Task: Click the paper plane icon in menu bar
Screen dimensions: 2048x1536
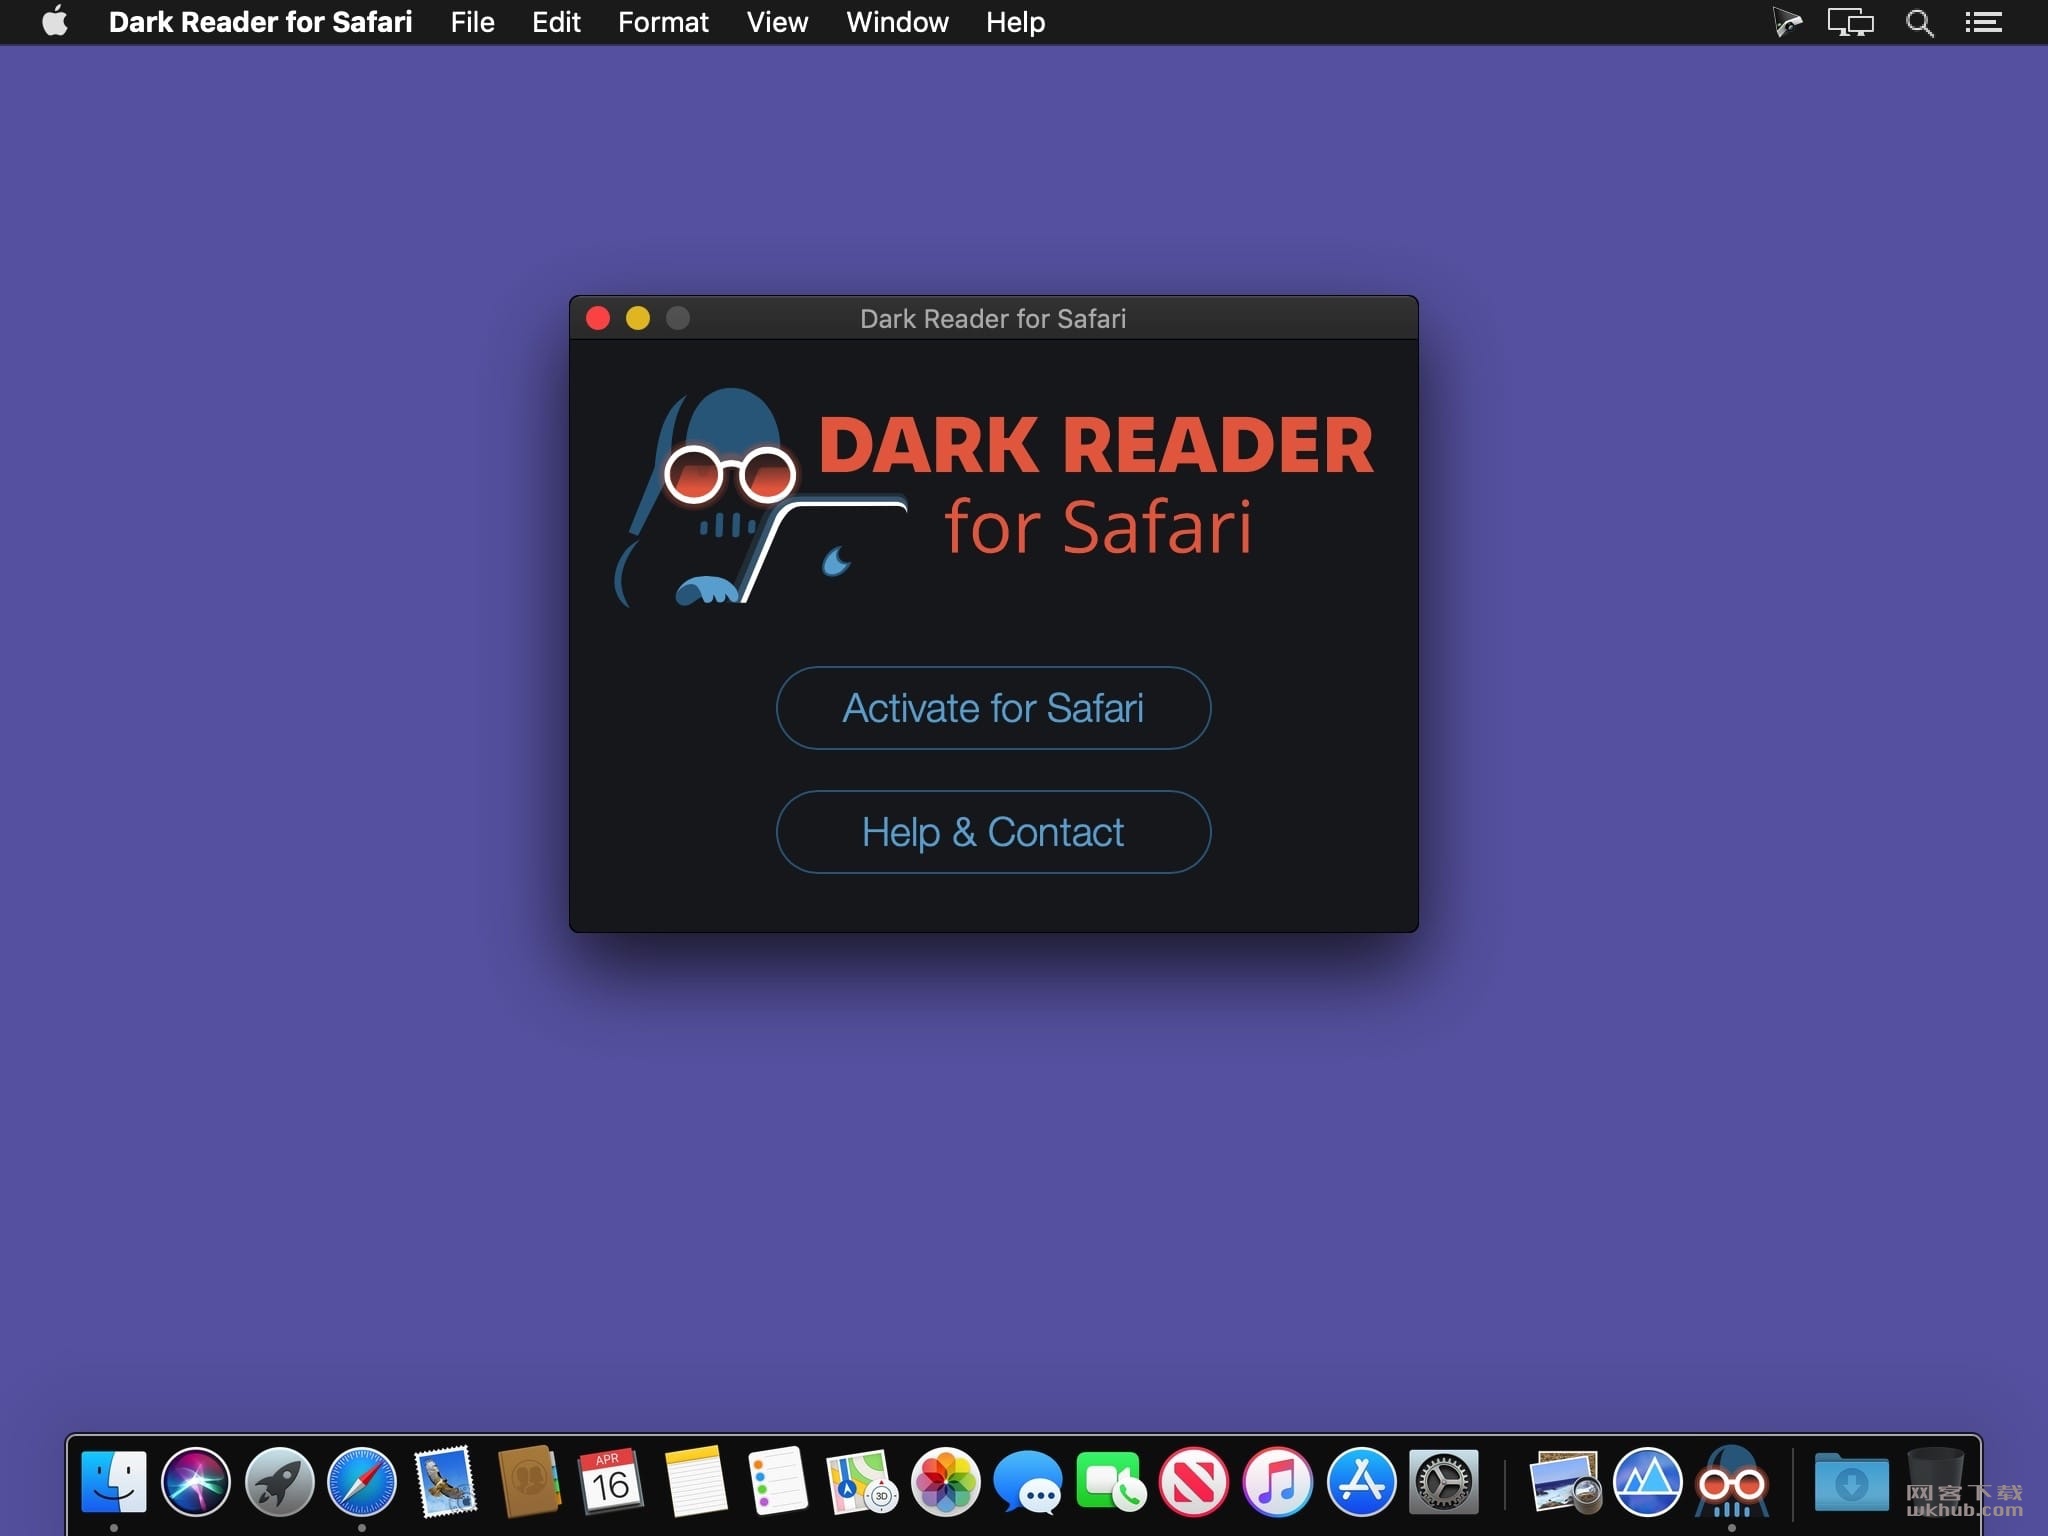Action: [x=1786, y=22]
